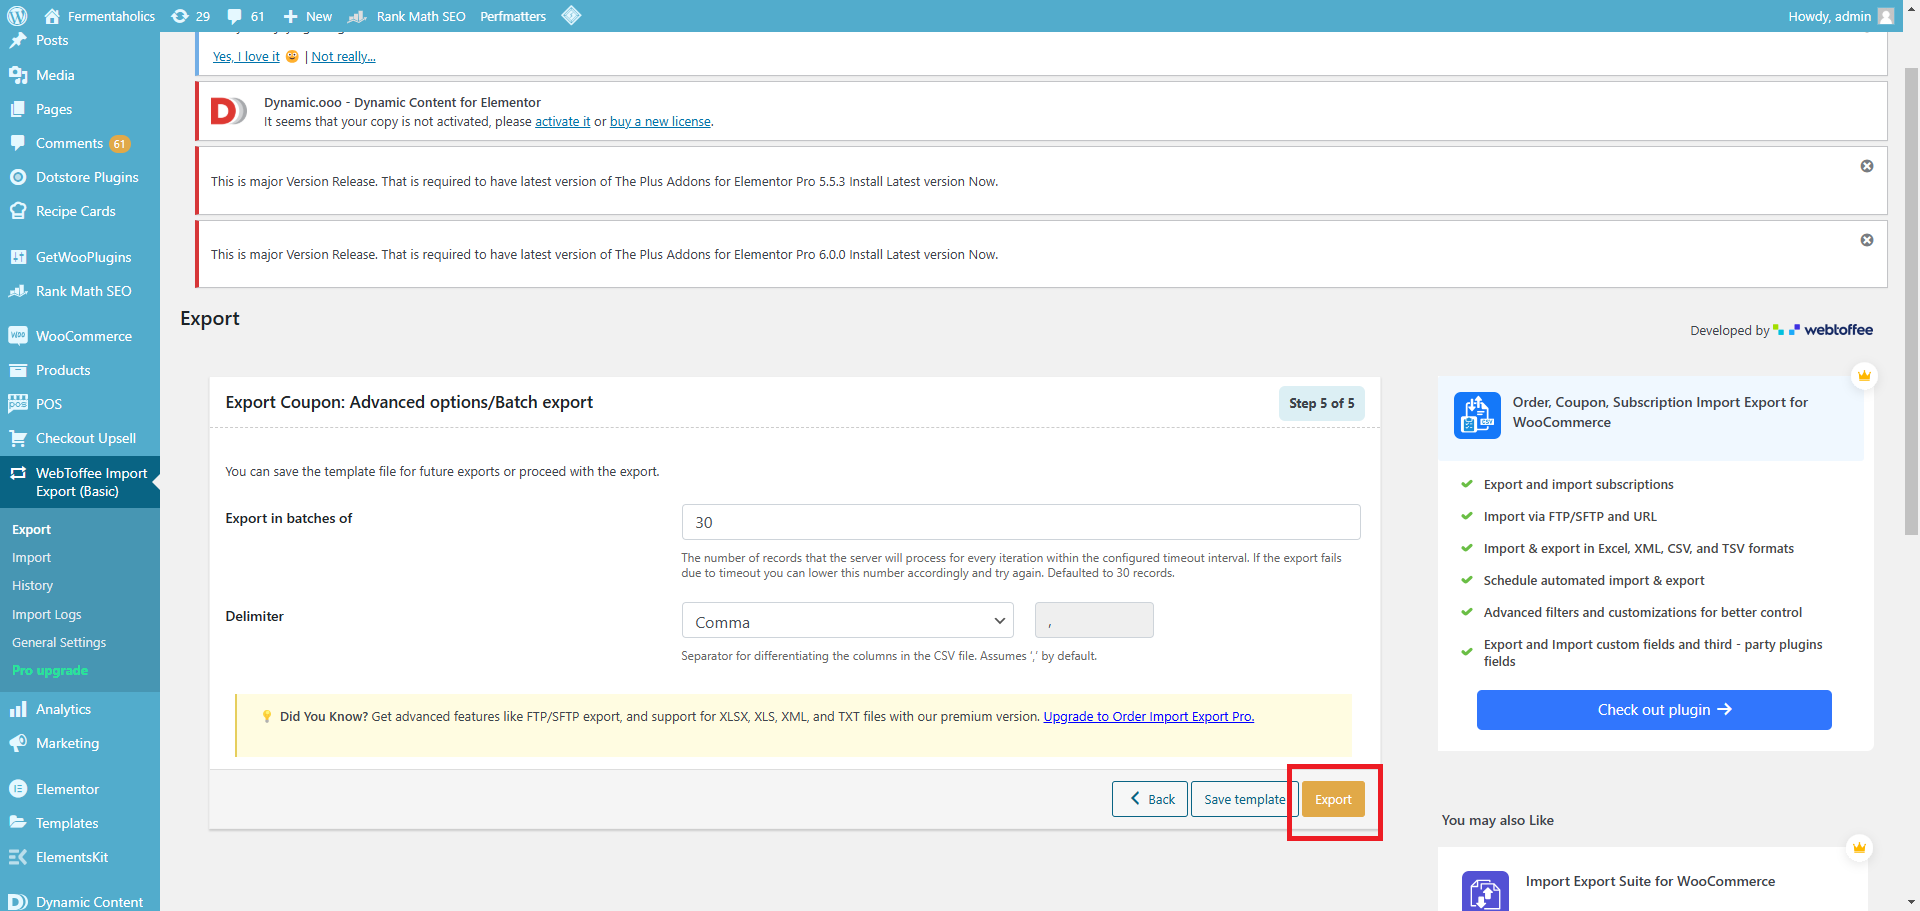Open the Import Logs submenu item
1920x911 pixels.
(x=46, y=615)
